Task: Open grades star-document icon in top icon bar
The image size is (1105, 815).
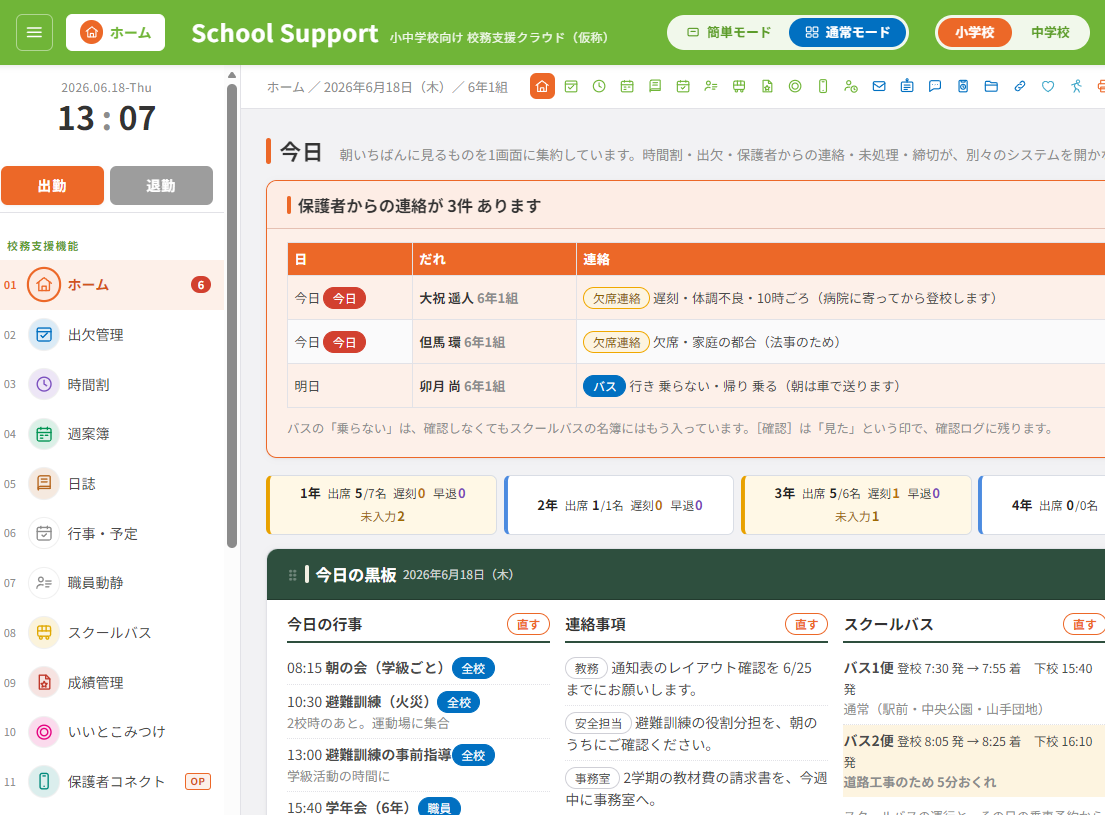Action: [x=767, y=86]
